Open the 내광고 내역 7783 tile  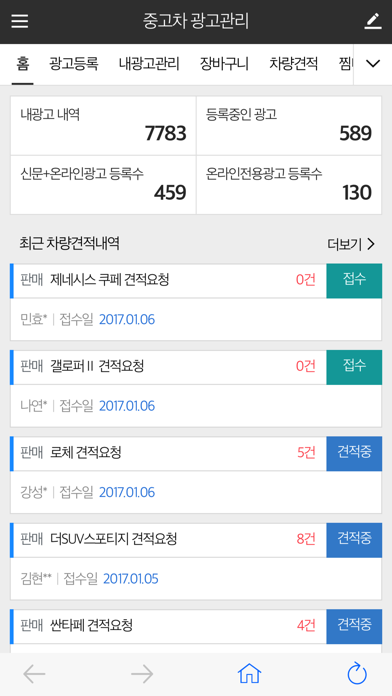click(103, 126)
